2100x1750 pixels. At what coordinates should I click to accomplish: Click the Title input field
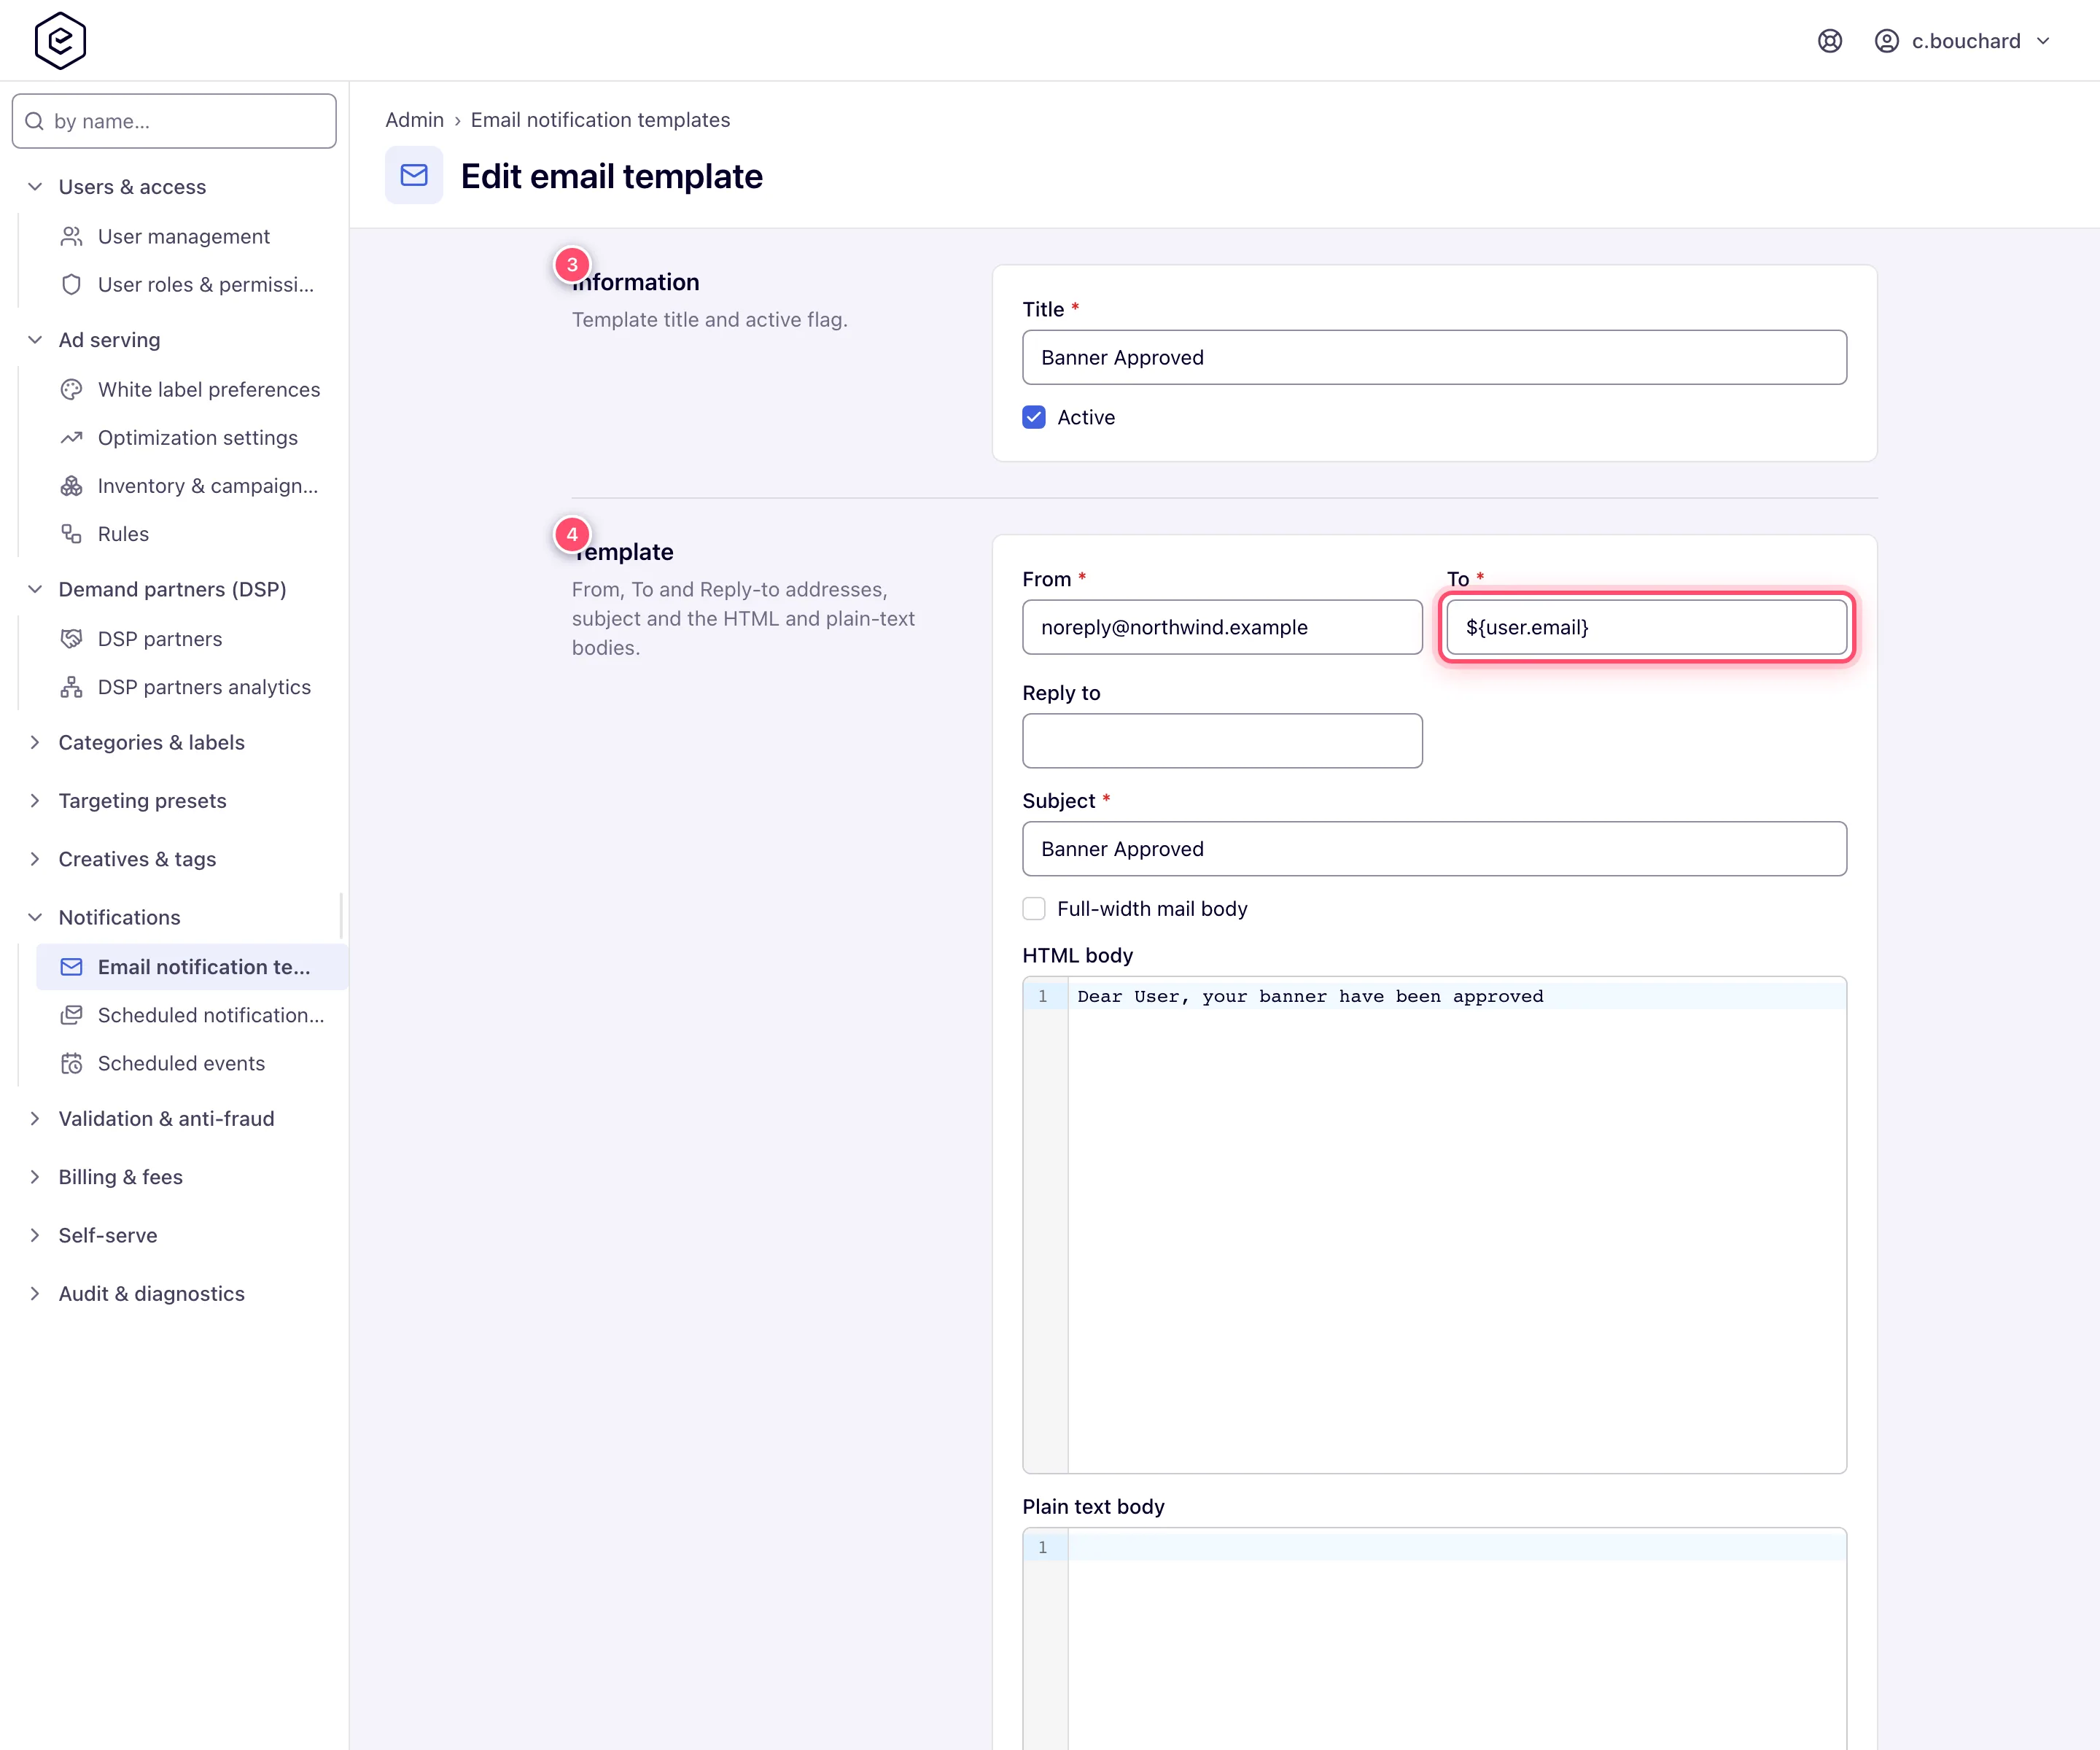click(1434, 357)
